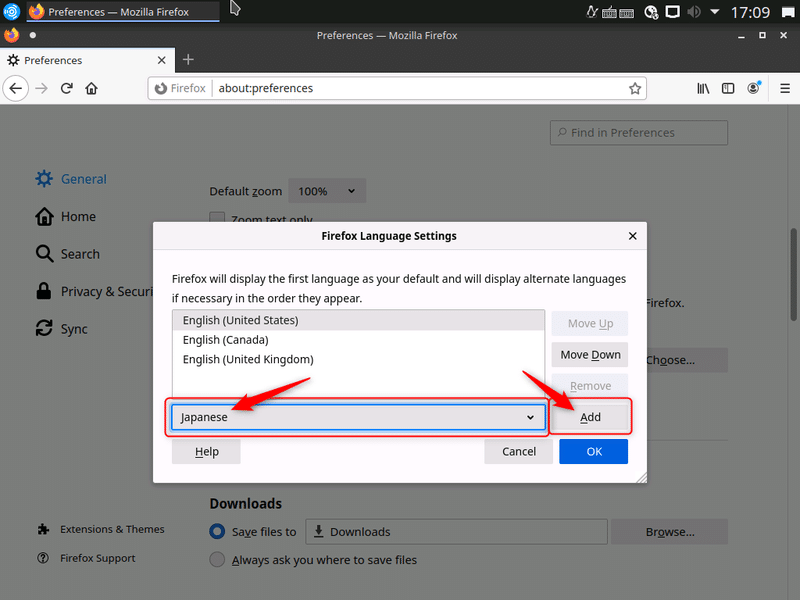Open the Search preferences category

click(x=67, y=254)
